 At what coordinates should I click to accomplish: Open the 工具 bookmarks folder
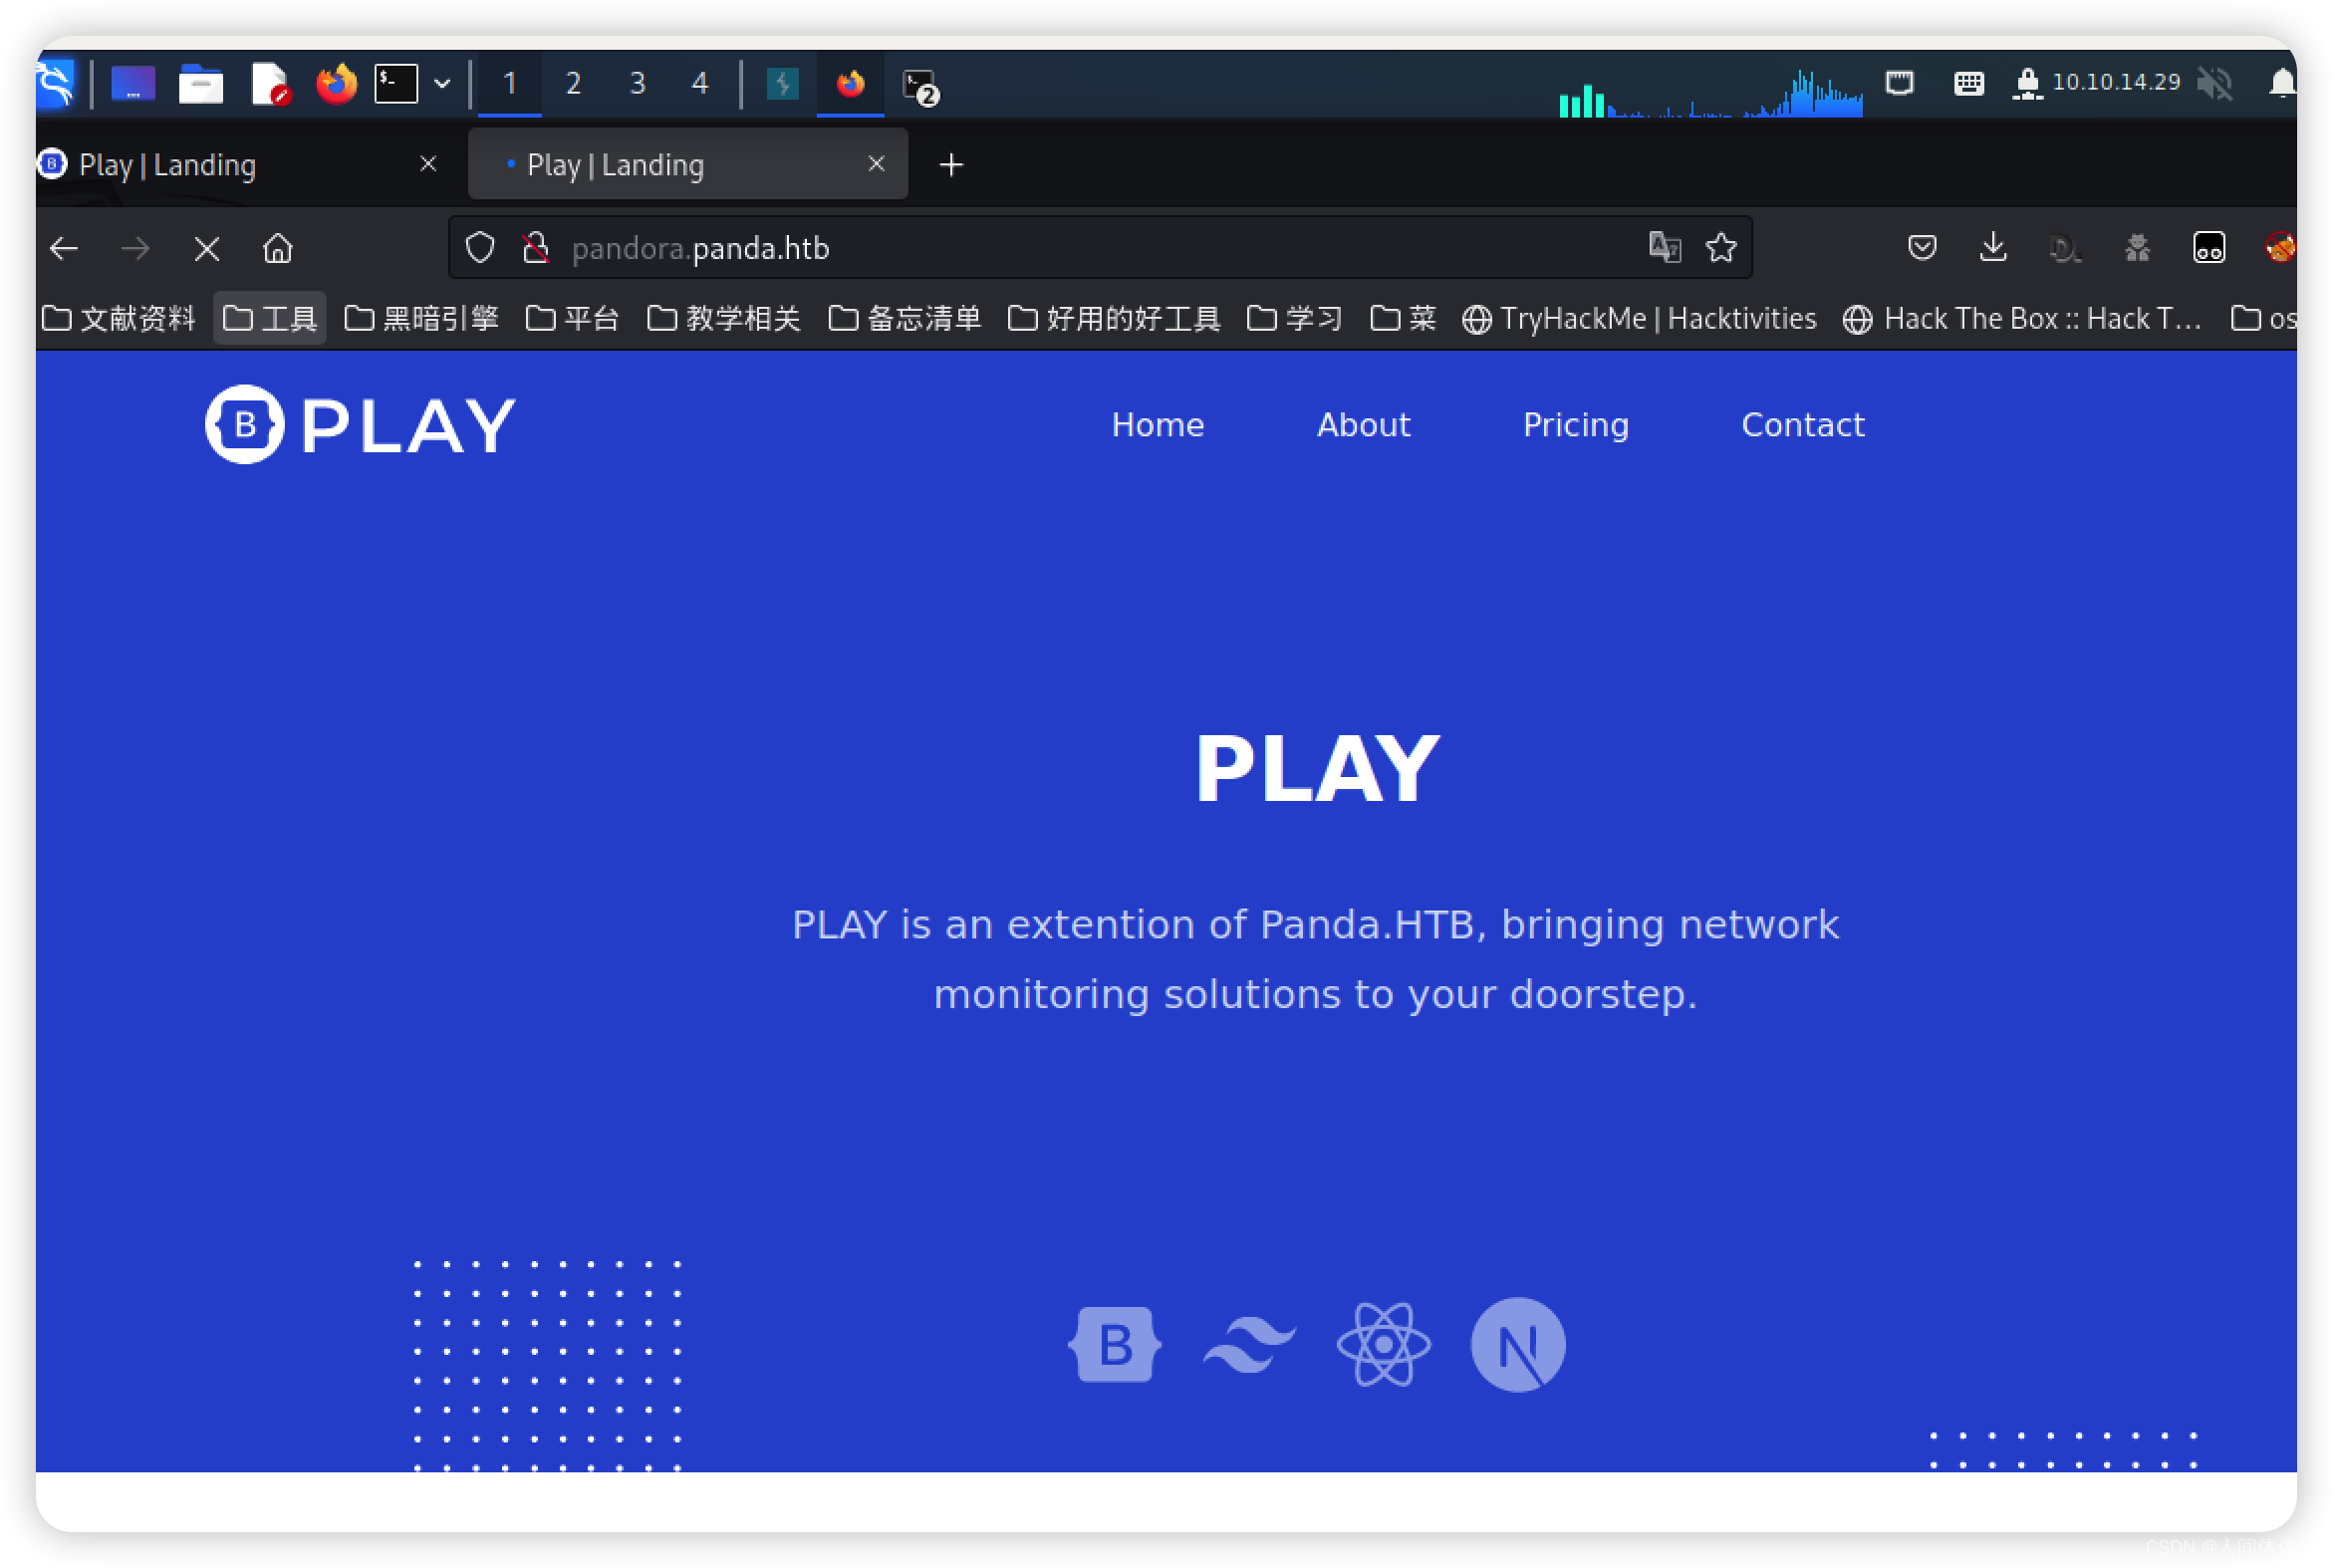(x=270, y=318)
